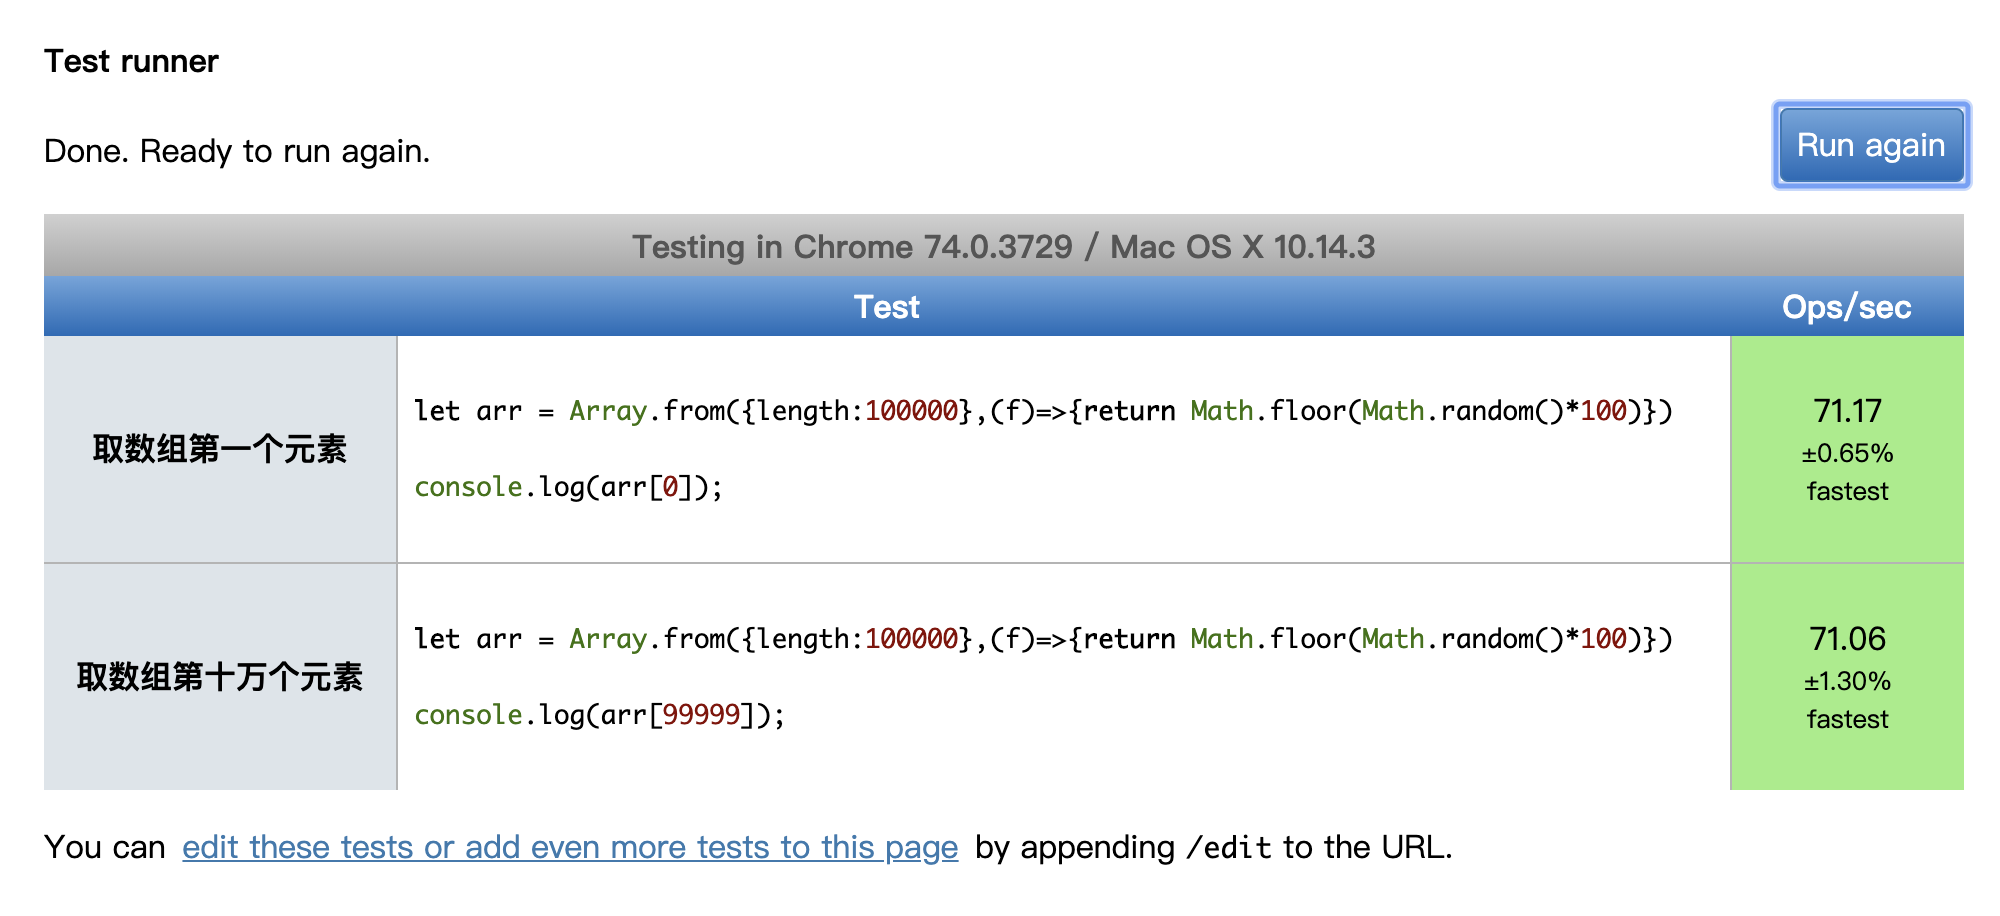The width and height of the screenshot is (2000, 916).
Task: Click the Testing in Chrome caption bar
Action: [x=1003, y=247]
